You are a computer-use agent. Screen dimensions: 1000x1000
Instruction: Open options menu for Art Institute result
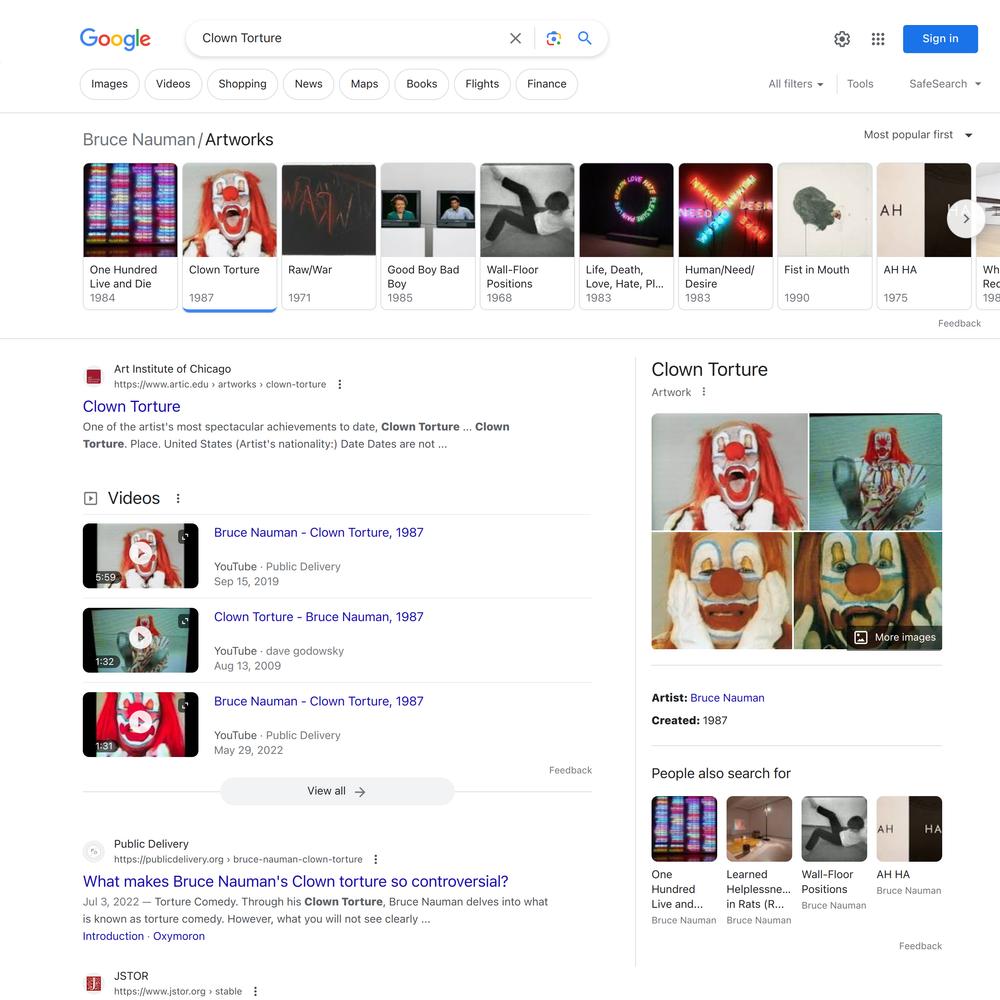[340, 385]
